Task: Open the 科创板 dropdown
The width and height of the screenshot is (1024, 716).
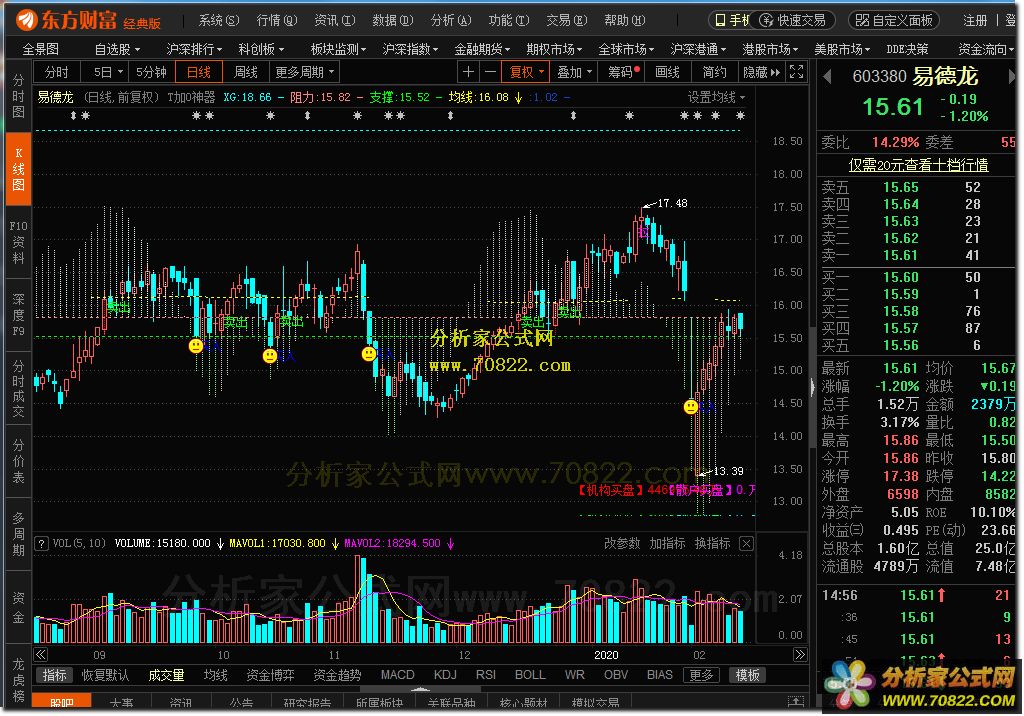Action: 261,49
